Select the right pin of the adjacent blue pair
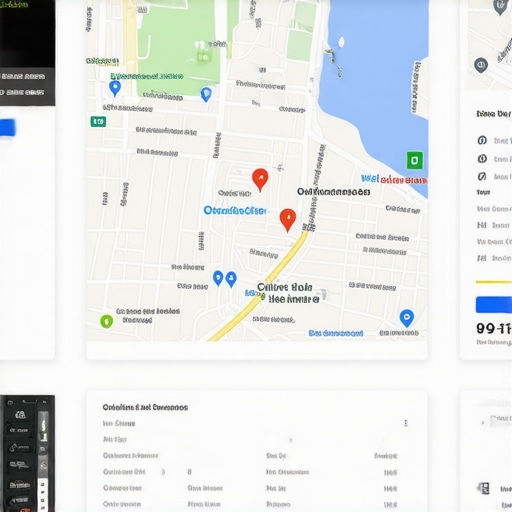The width and height of the screenshot is (512, 512). [x=231, y=279]
